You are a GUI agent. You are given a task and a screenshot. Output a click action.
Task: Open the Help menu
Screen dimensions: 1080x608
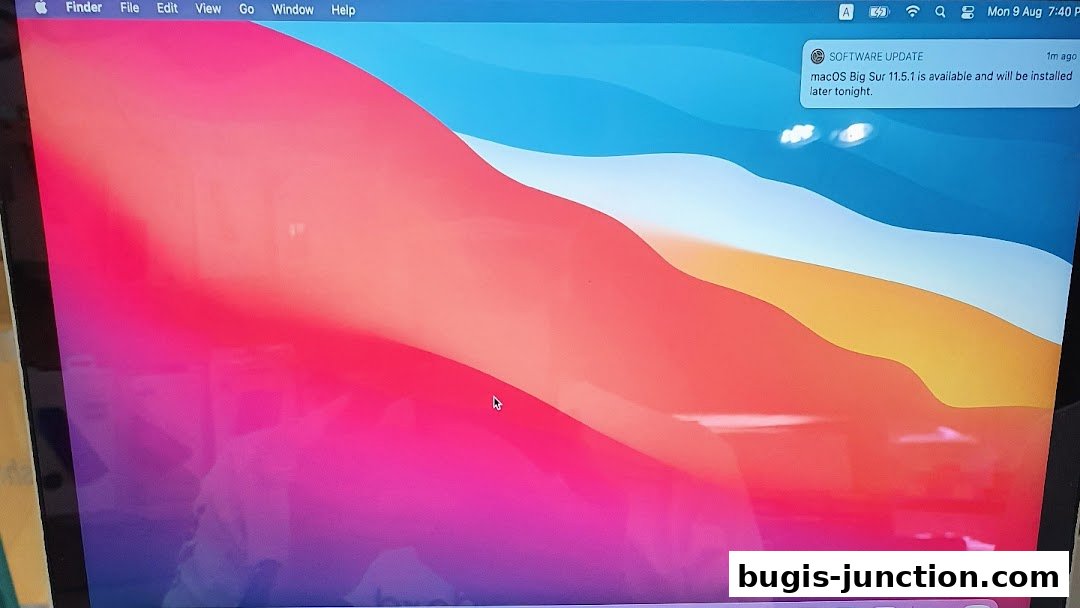[343, 10]
